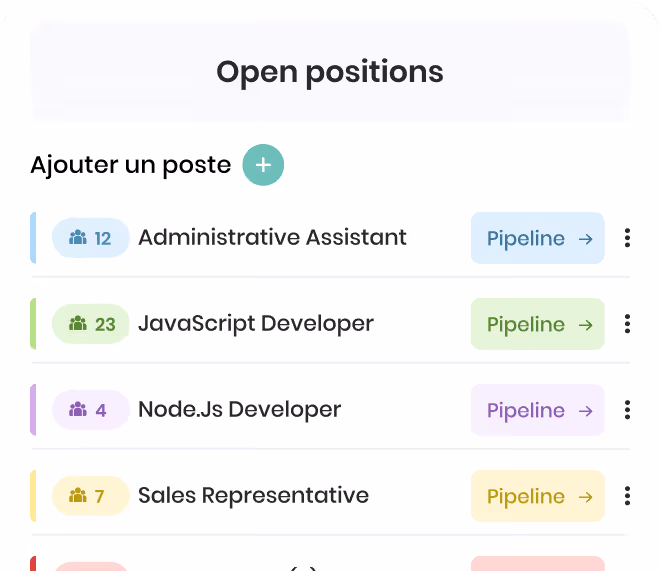Select the JavaScript Developer position title
The height and width of the screenshot is (571, 660).
click(x=256, y=324)
